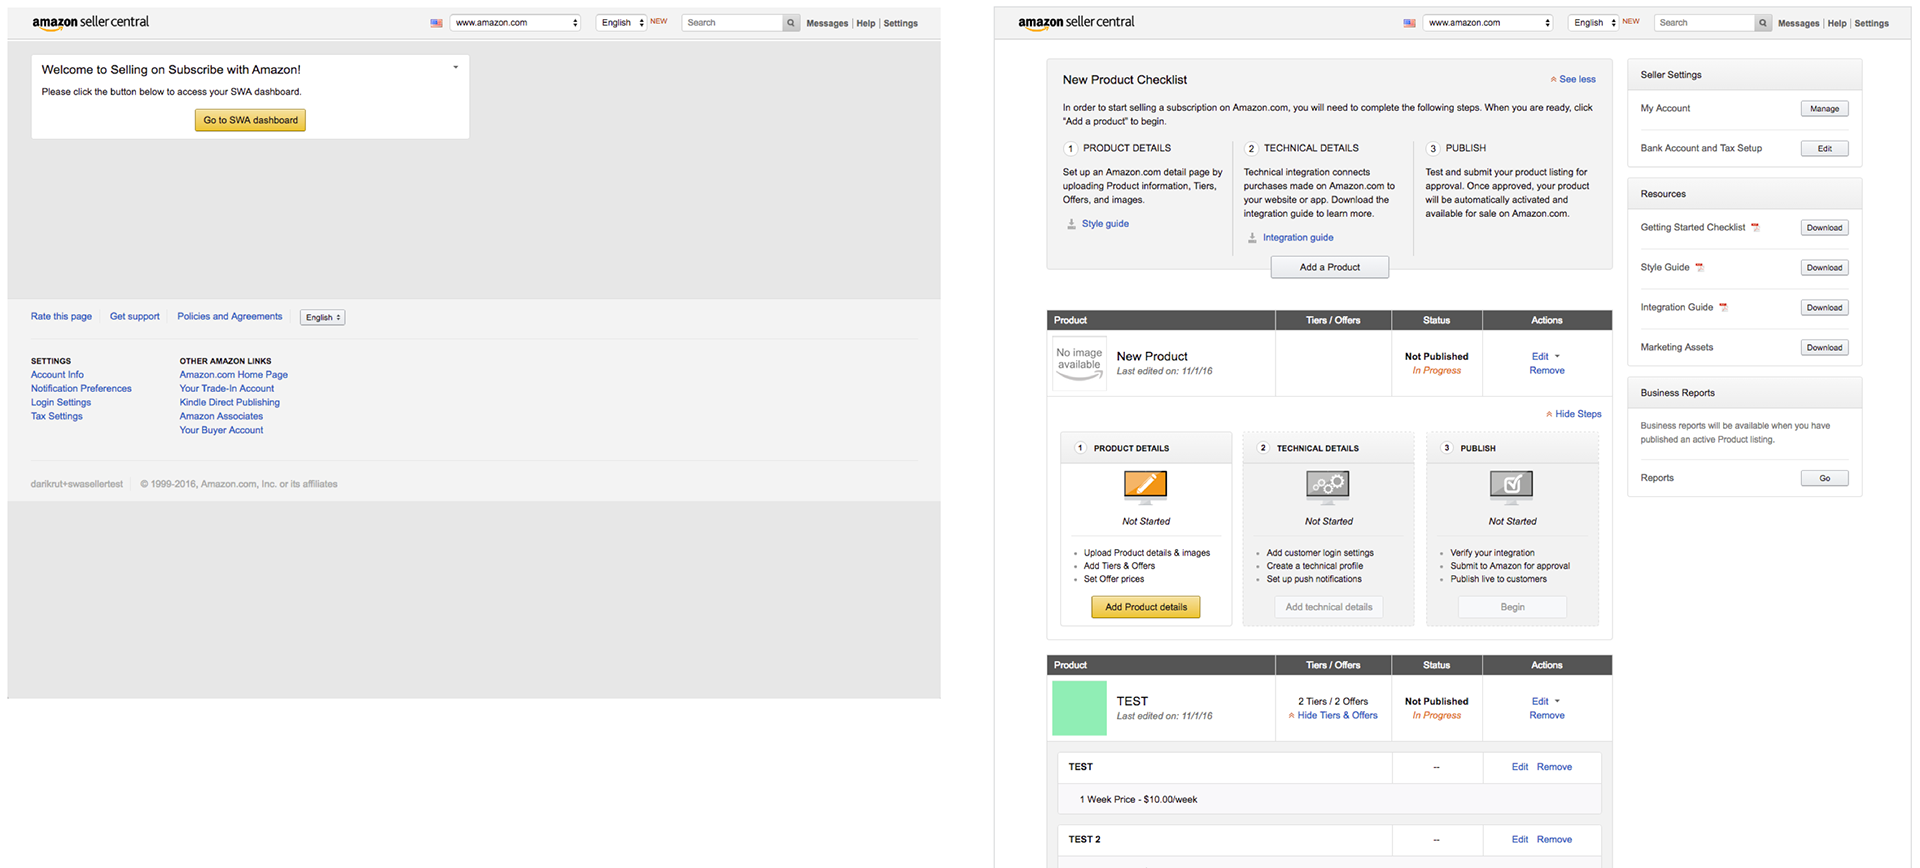Open the Get support link
1920x868 pixels.
pyautogui.click(x=135, y=317)
